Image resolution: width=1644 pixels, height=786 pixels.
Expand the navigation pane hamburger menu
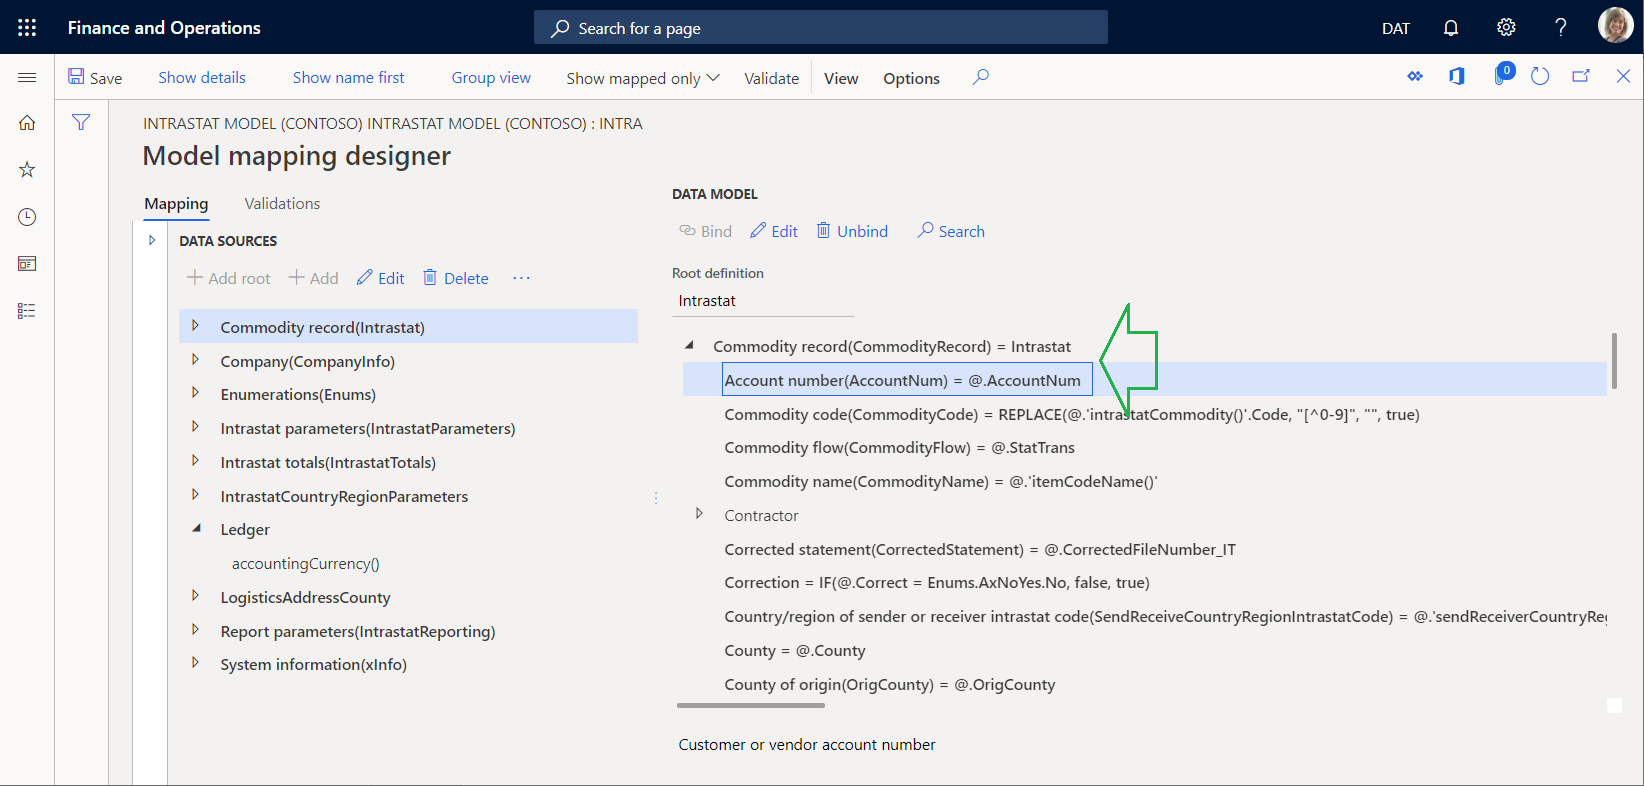click(x=27, y=77)
